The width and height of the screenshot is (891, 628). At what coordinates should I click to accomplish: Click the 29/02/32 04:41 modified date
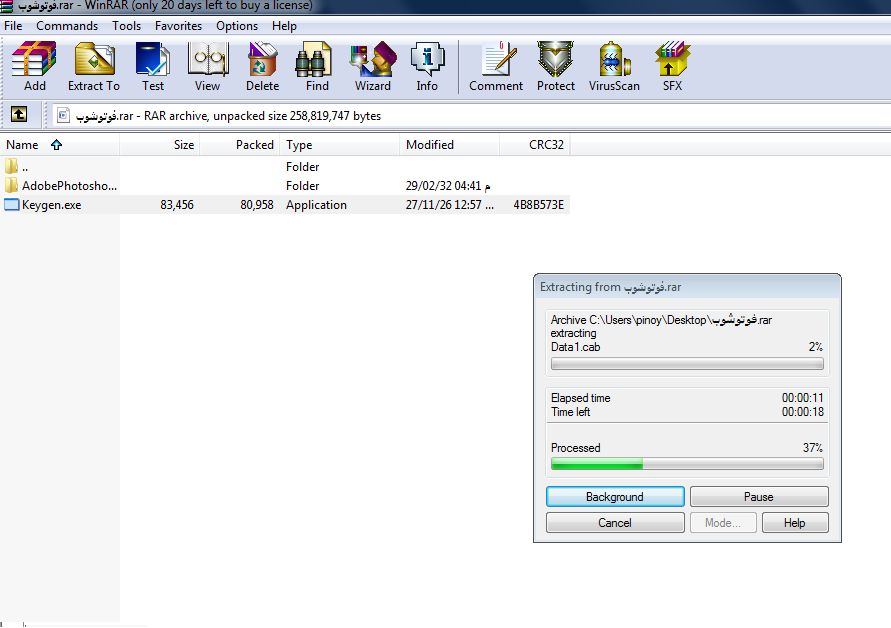click(x=448, y=186)
